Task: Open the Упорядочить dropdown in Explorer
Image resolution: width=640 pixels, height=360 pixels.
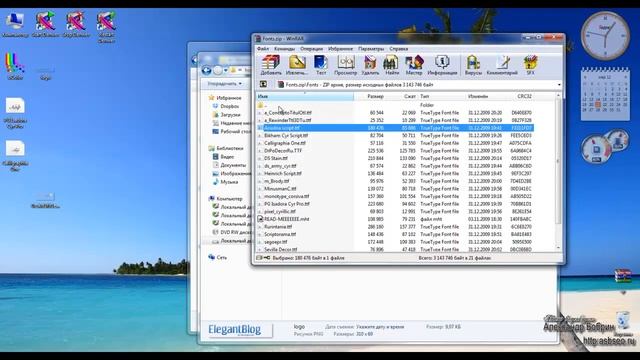Action: click(x=224, y=84)
